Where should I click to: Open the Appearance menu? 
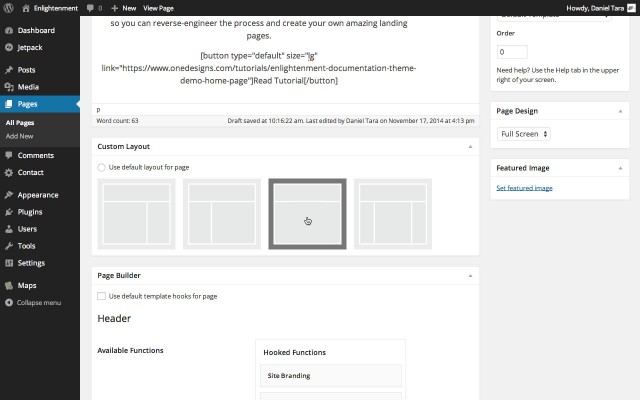38,195
